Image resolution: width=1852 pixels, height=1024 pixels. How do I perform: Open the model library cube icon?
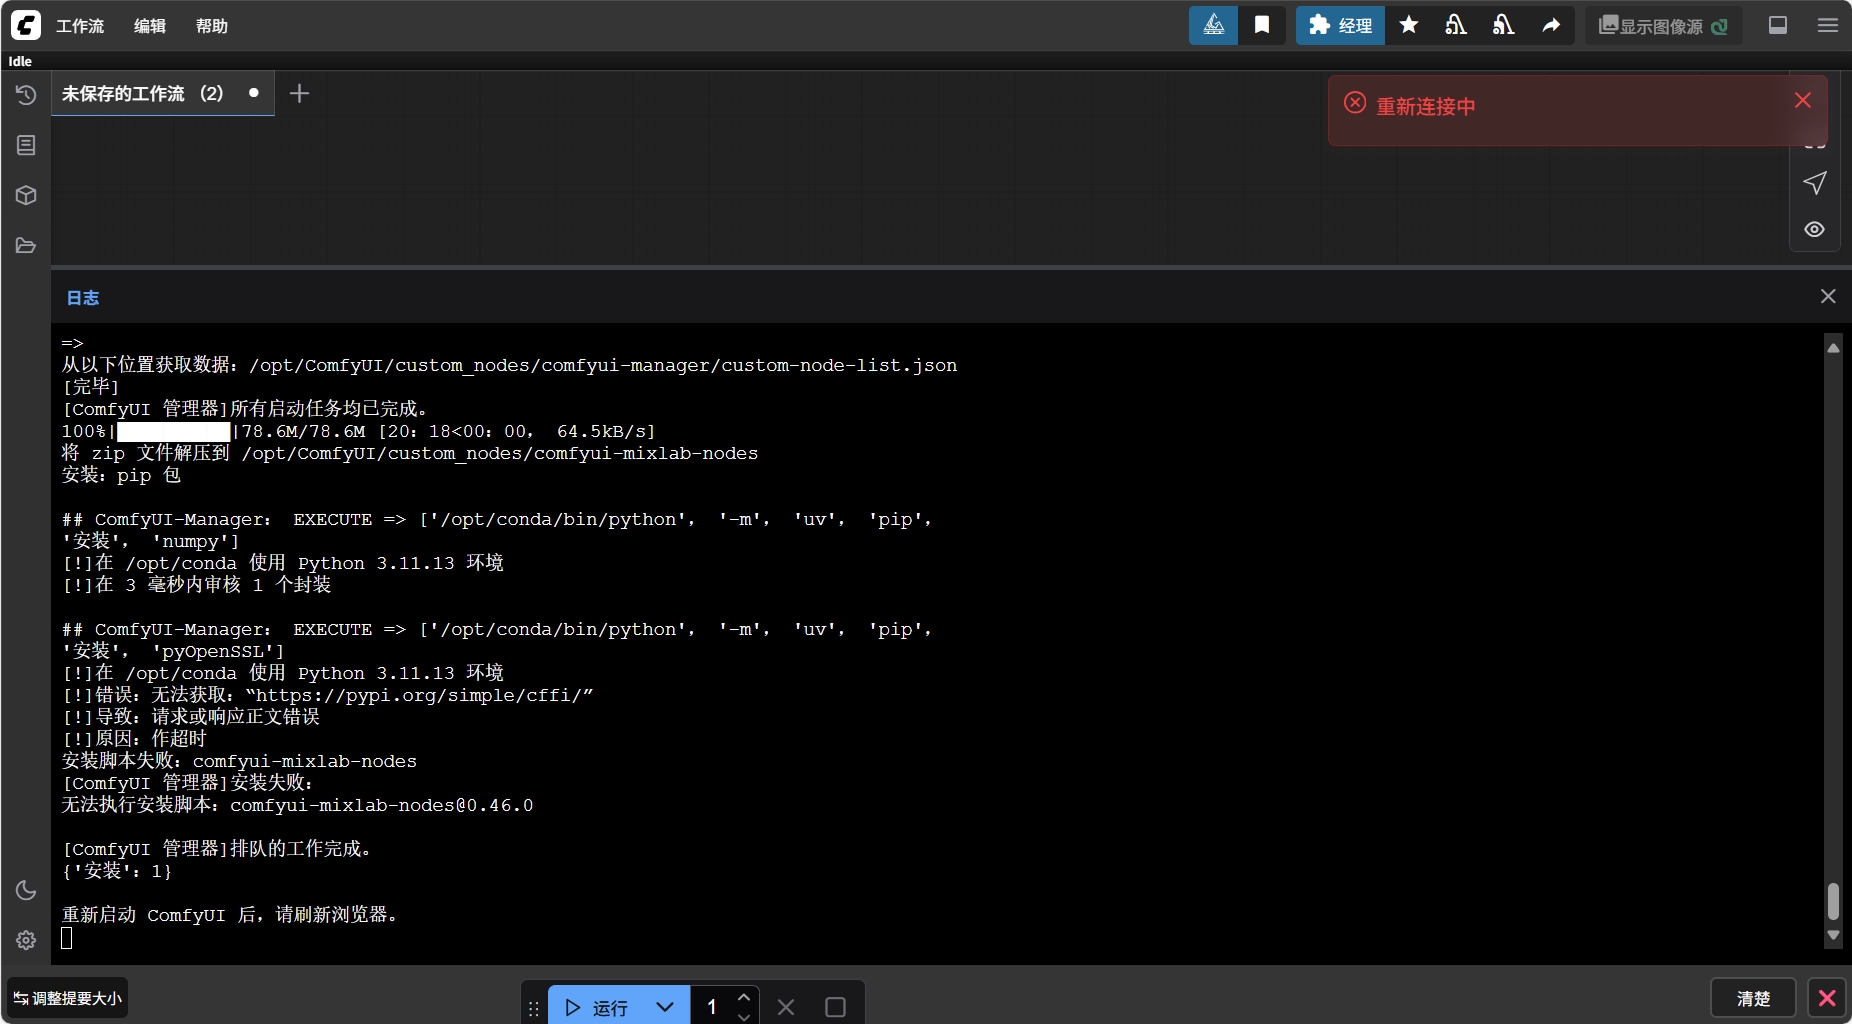(x=26, y=195)
